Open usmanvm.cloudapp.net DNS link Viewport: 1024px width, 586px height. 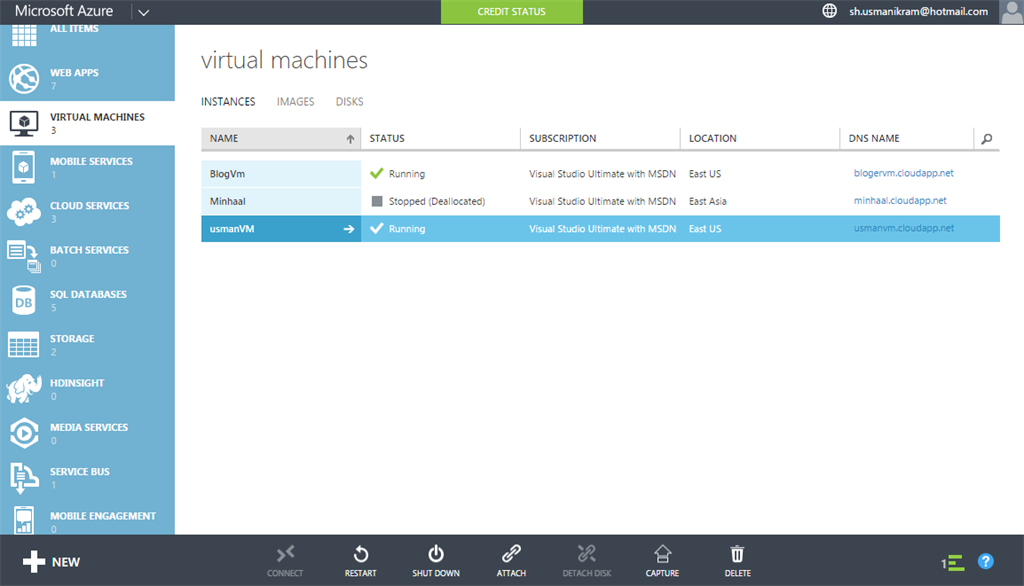[x=904, y=228]
